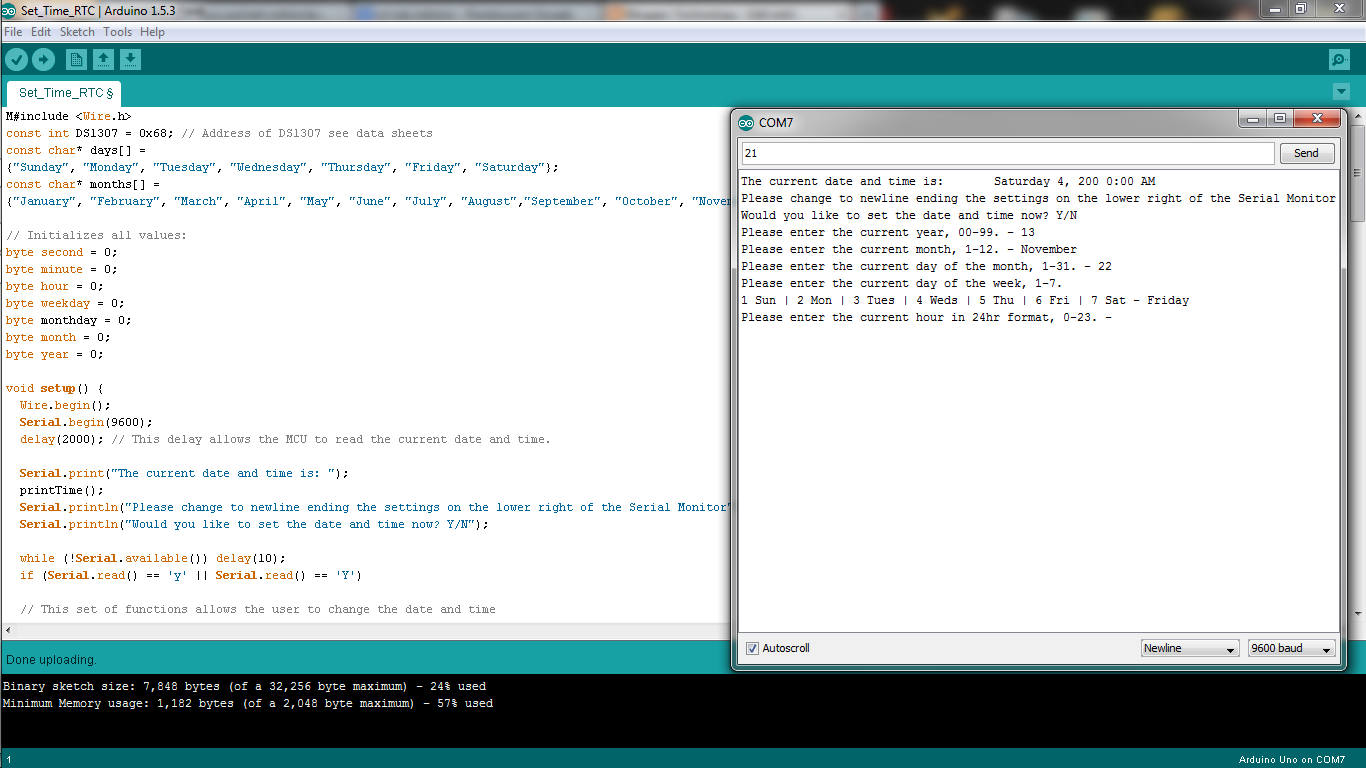Click the "Would you like to set" serial line
Viewport: 1366px width, 768px height.
909,216
